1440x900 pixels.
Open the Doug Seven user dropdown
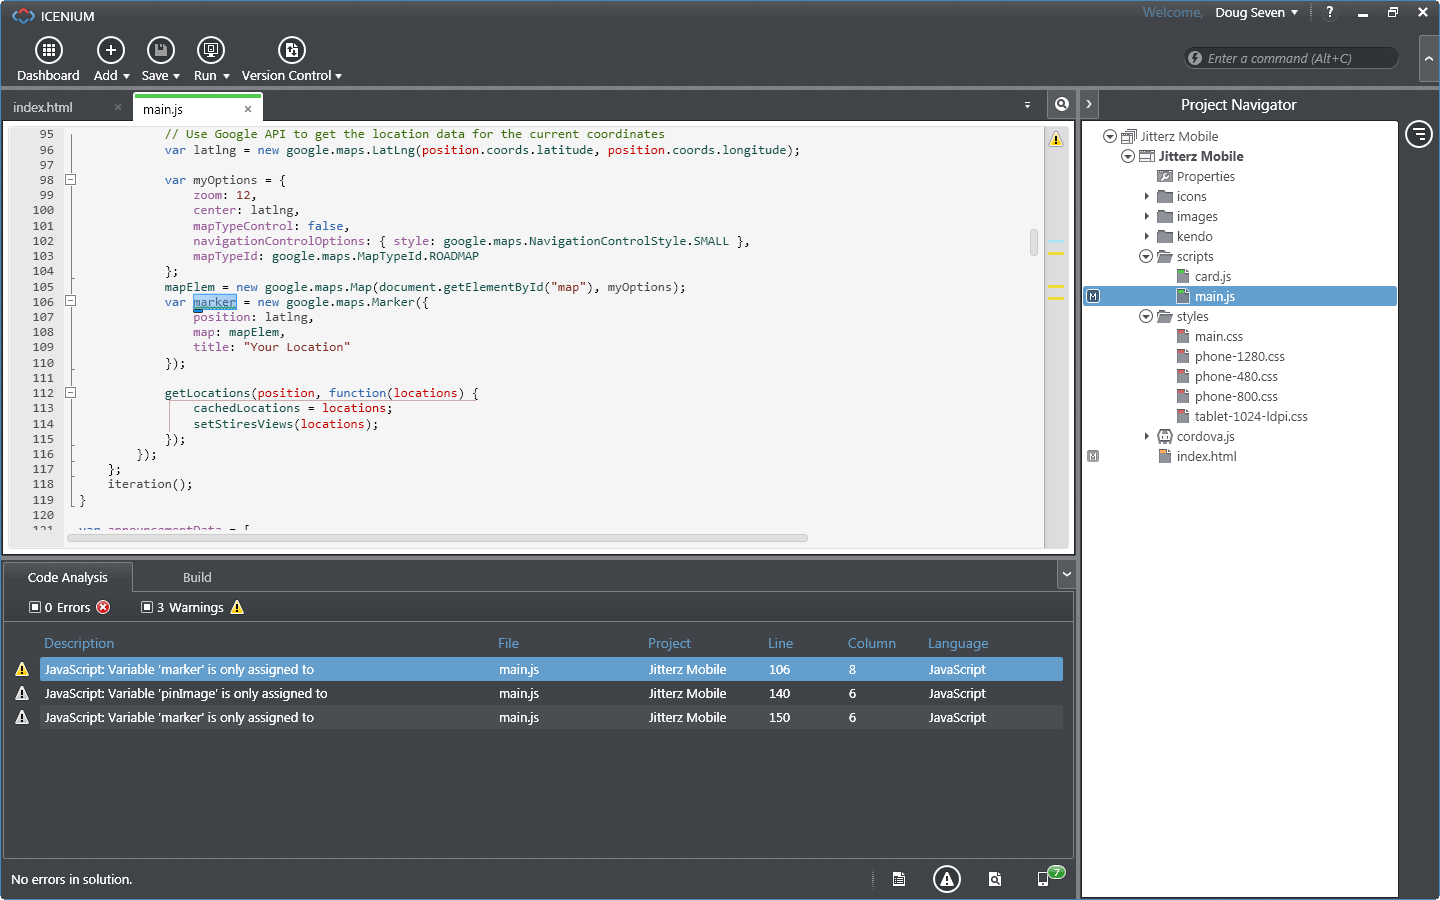click(x=1256, y=13)
